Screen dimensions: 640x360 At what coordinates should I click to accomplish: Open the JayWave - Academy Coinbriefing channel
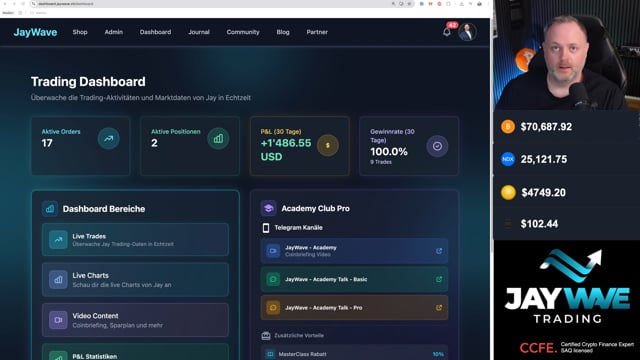354,251
